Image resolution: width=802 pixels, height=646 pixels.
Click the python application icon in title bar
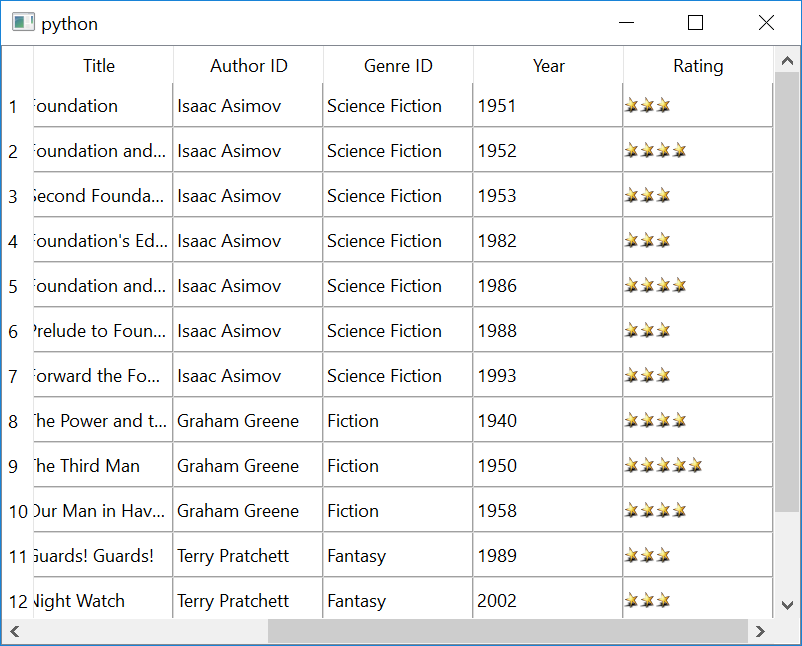[x=22, y=21]
